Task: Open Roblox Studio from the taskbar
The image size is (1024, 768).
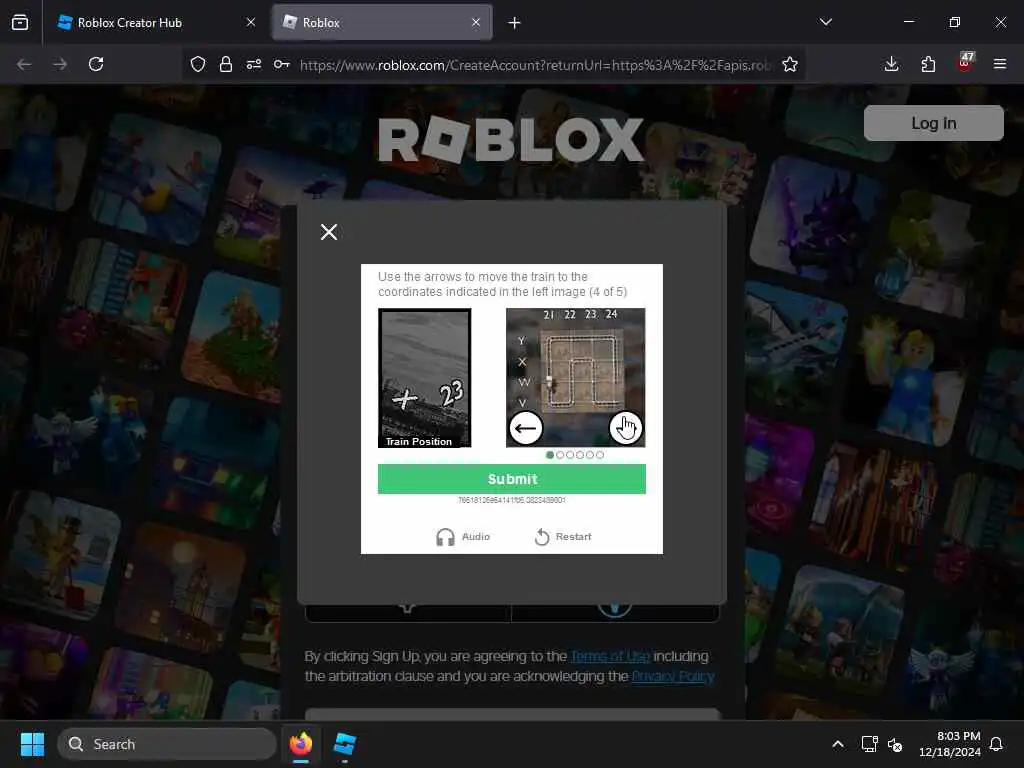Action: (344, 744)
